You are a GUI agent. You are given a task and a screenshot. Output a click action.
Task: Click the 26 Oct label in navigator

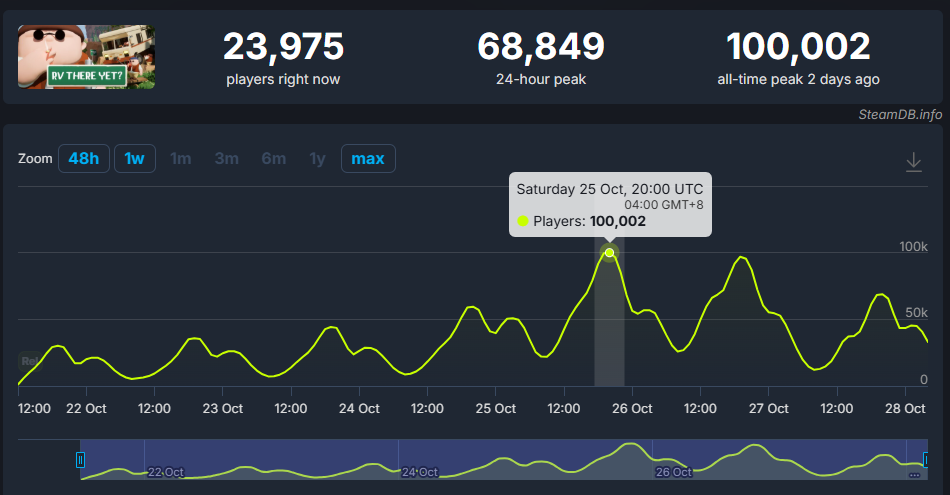click(x=673, y=471)
